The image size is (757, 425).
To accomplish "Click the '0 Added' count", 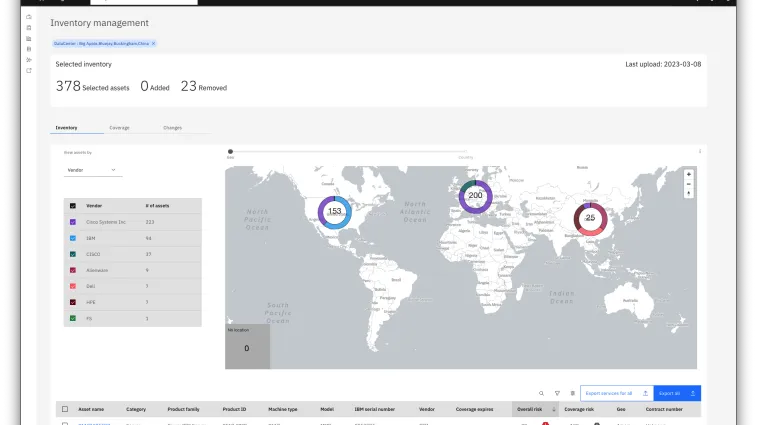I will [x=154, y=86].
